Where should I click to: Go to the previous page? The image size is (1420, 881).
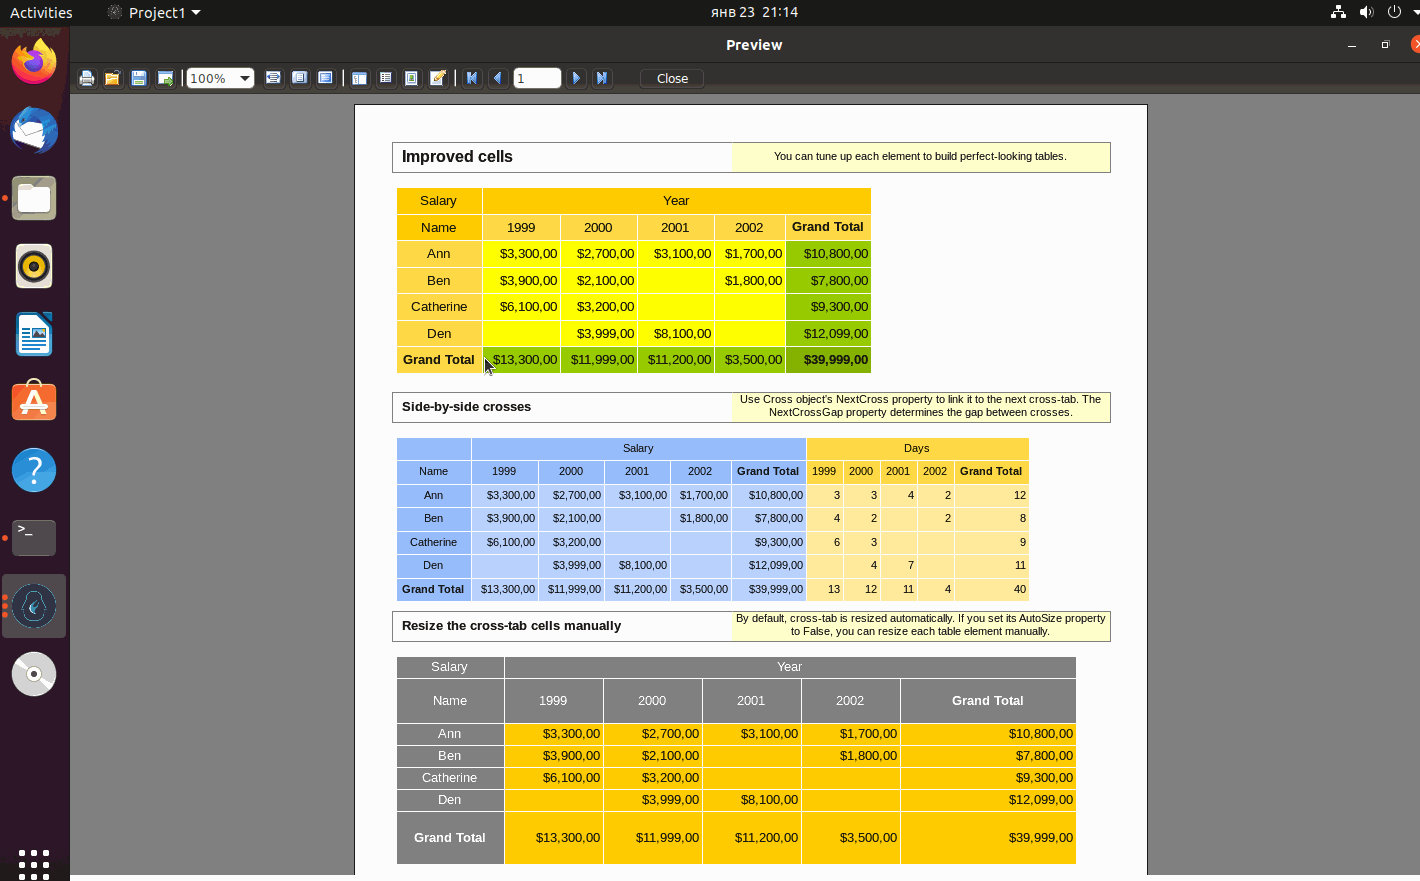(498, 78)
